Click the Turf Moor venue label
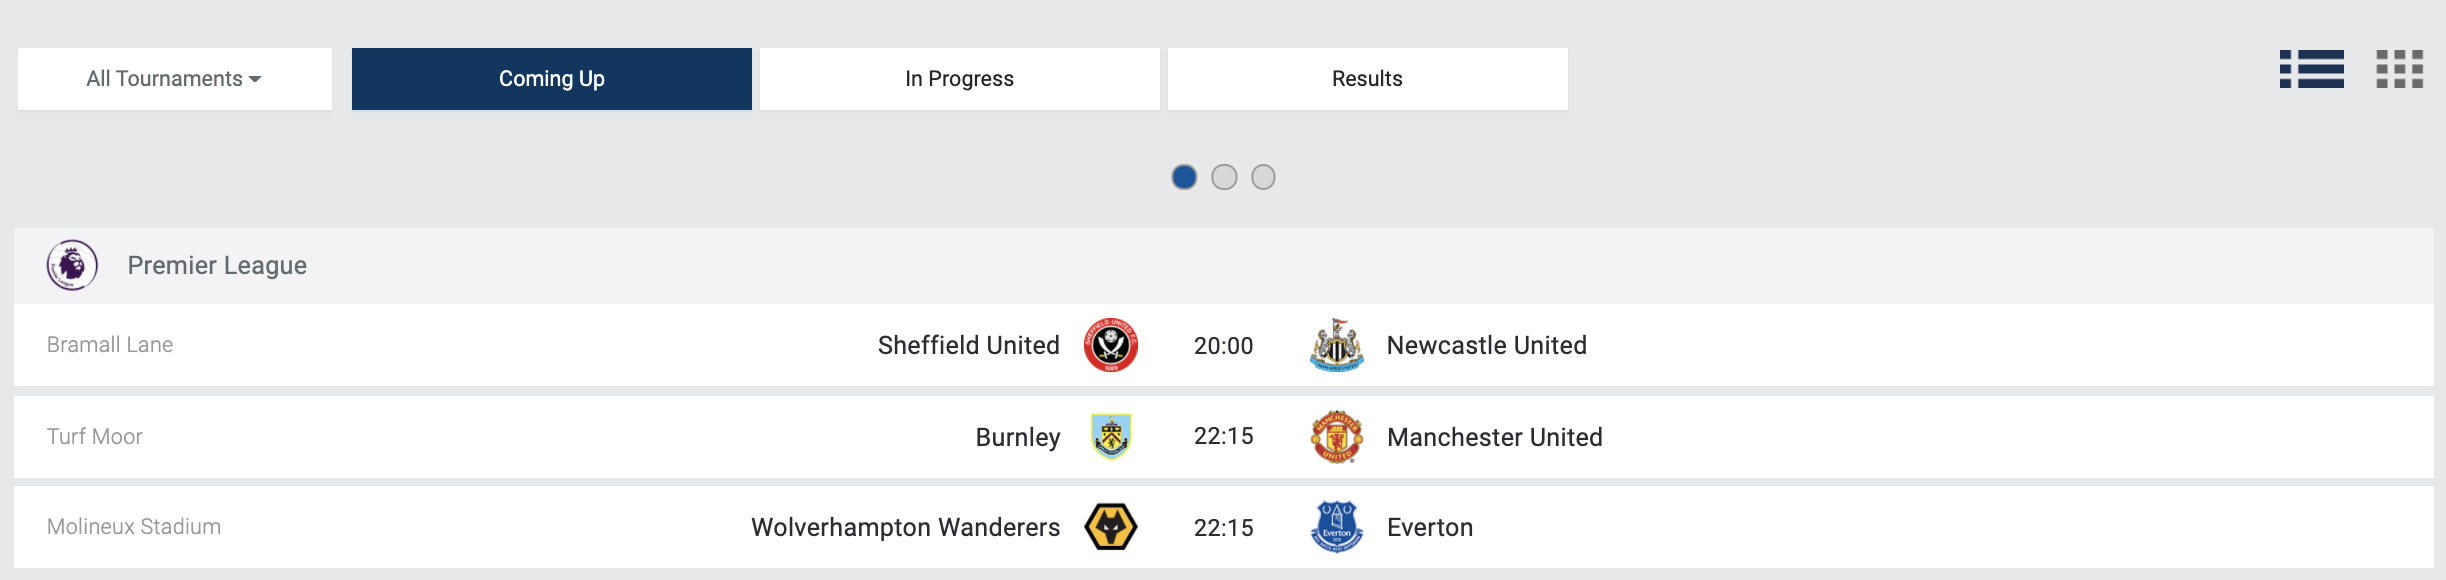2446x580 pixels. point(95,437)
